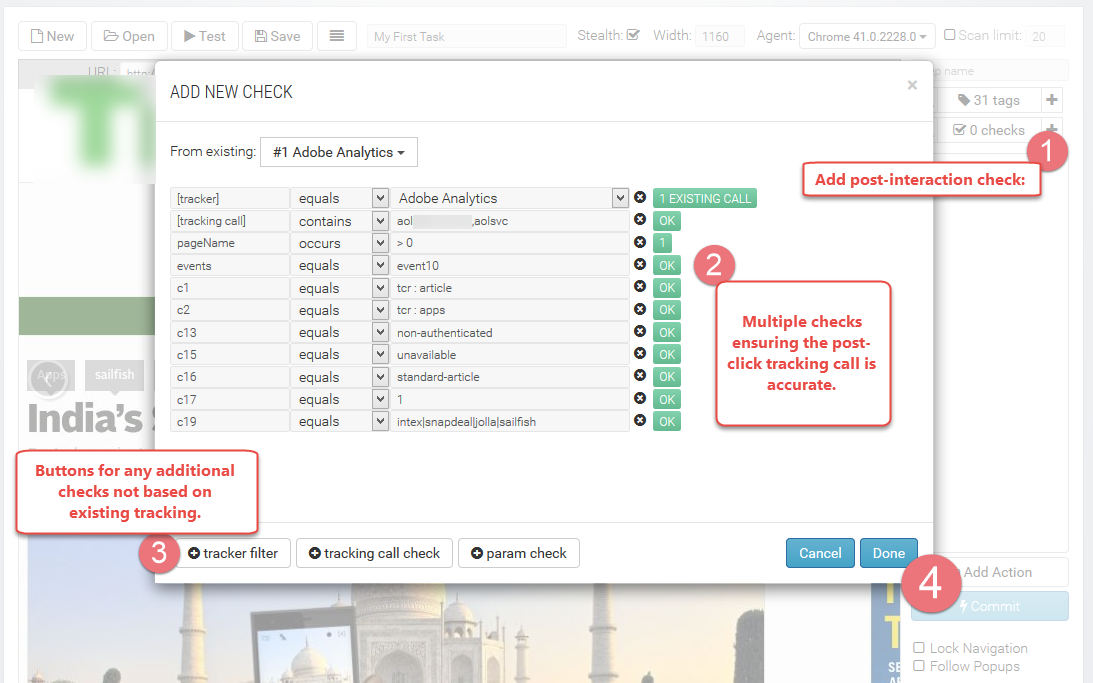Image resolution: width=1093 pixels, height=683 pixels.
Task: Delete the pageName check row
Action: pyautogui.click(x=639, y=243)
